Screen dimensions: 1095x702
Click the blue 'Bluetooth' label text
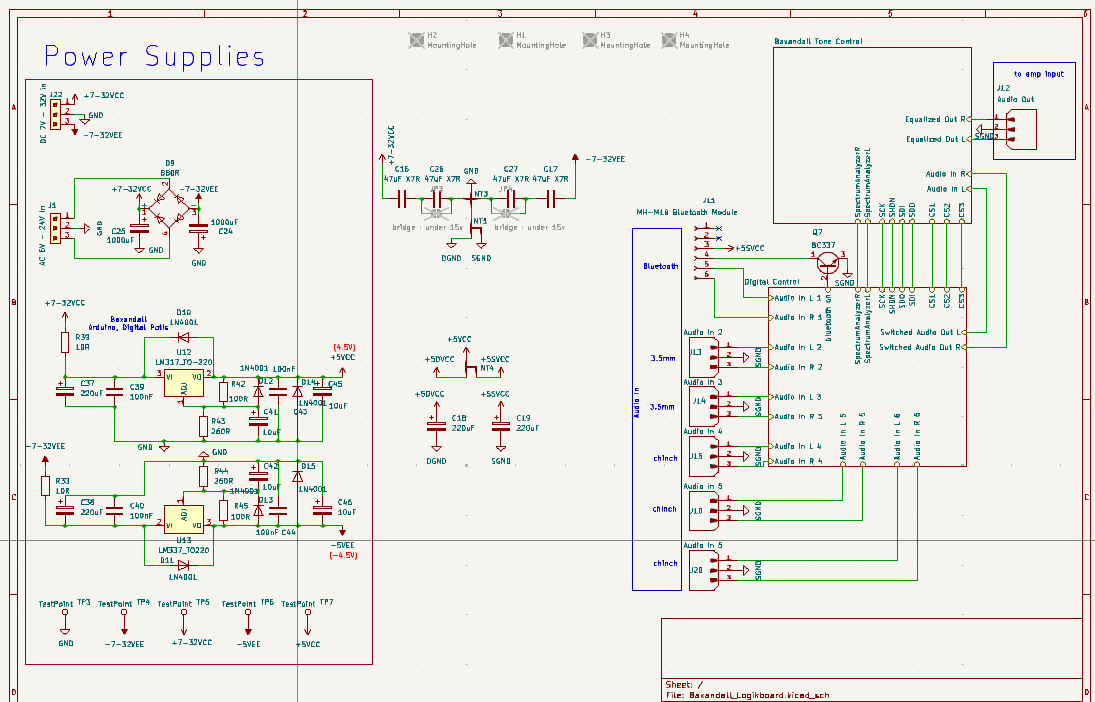click(661, 266)
